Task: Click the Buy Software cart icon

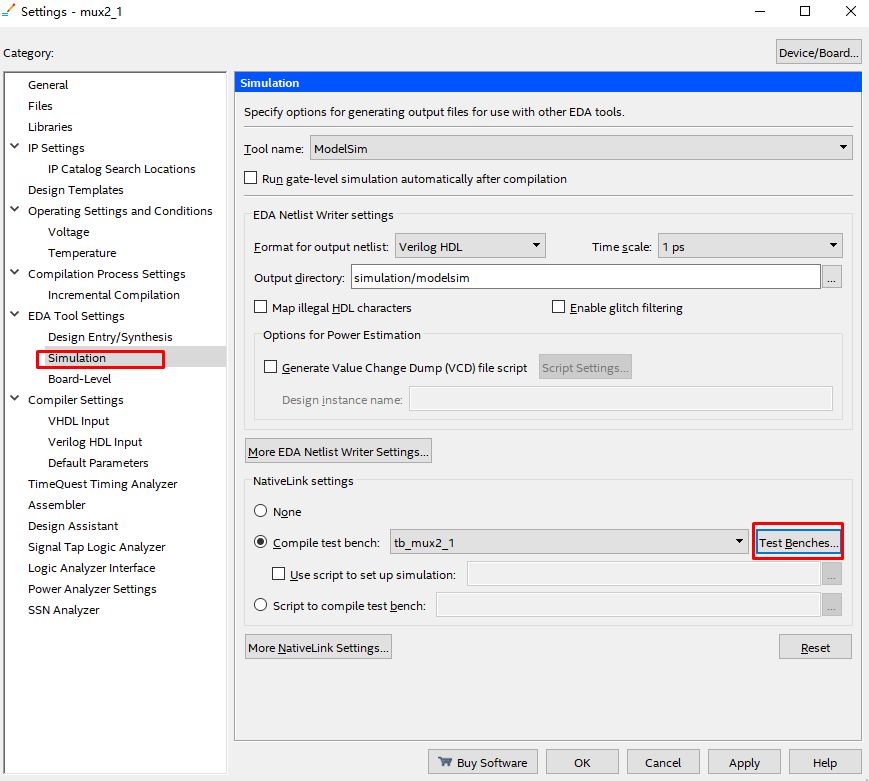Action: tap(445, 762)
